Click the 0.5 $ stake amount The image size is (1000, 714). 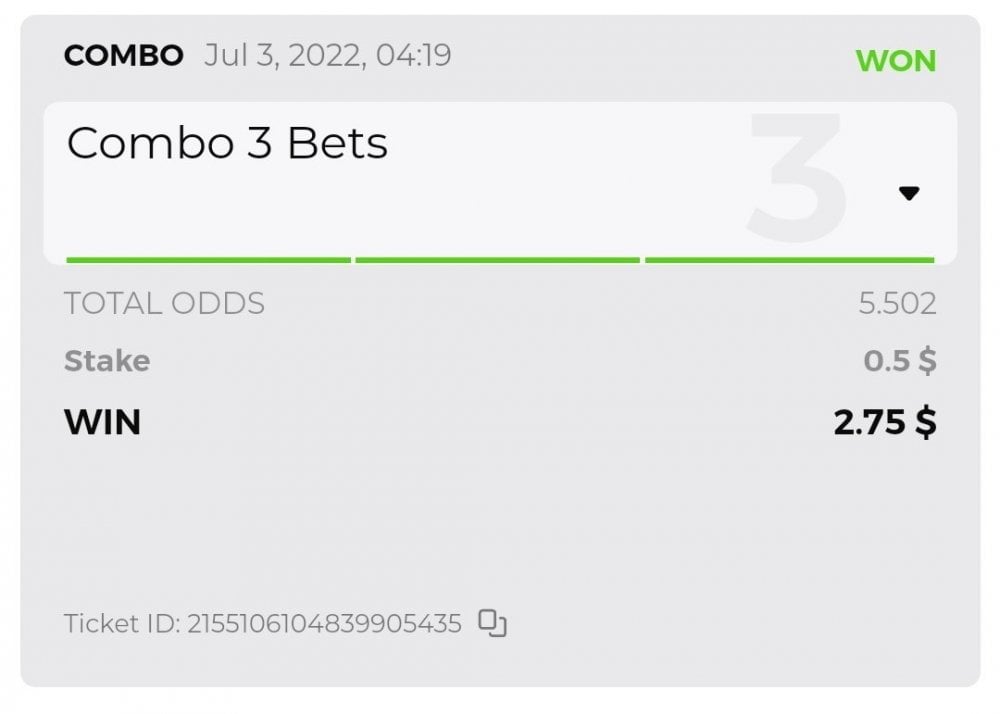coord(899,361)
